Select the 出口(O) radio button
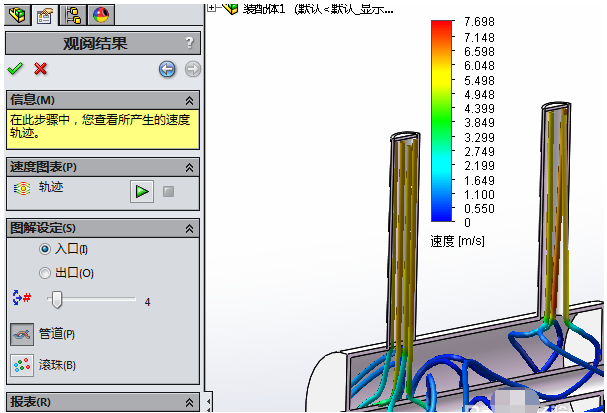Viewport: 607px width, 413px height. (x=45, y=273)
